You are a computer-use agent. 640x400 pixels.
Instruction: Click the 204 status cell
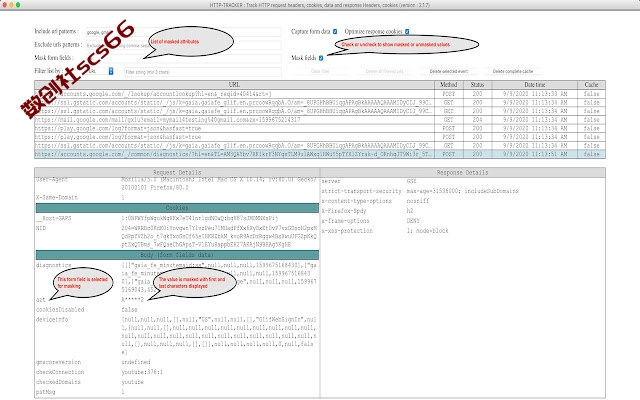point(477,120)
